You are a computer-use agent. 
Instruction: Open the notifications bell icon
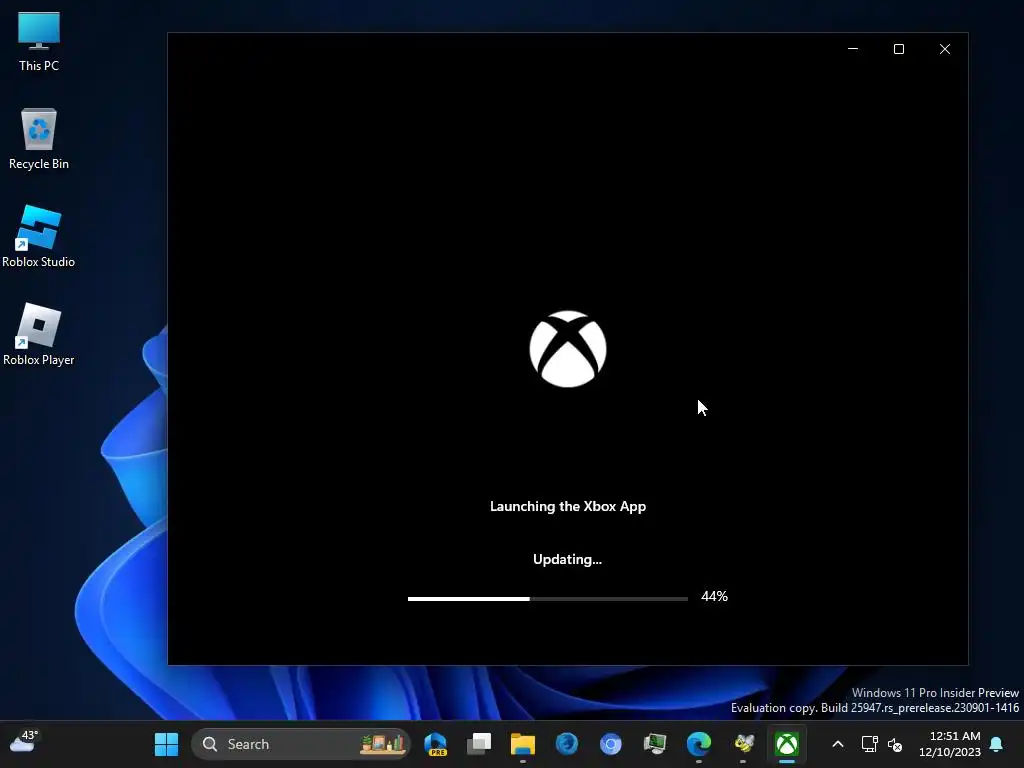click(997, 744)
